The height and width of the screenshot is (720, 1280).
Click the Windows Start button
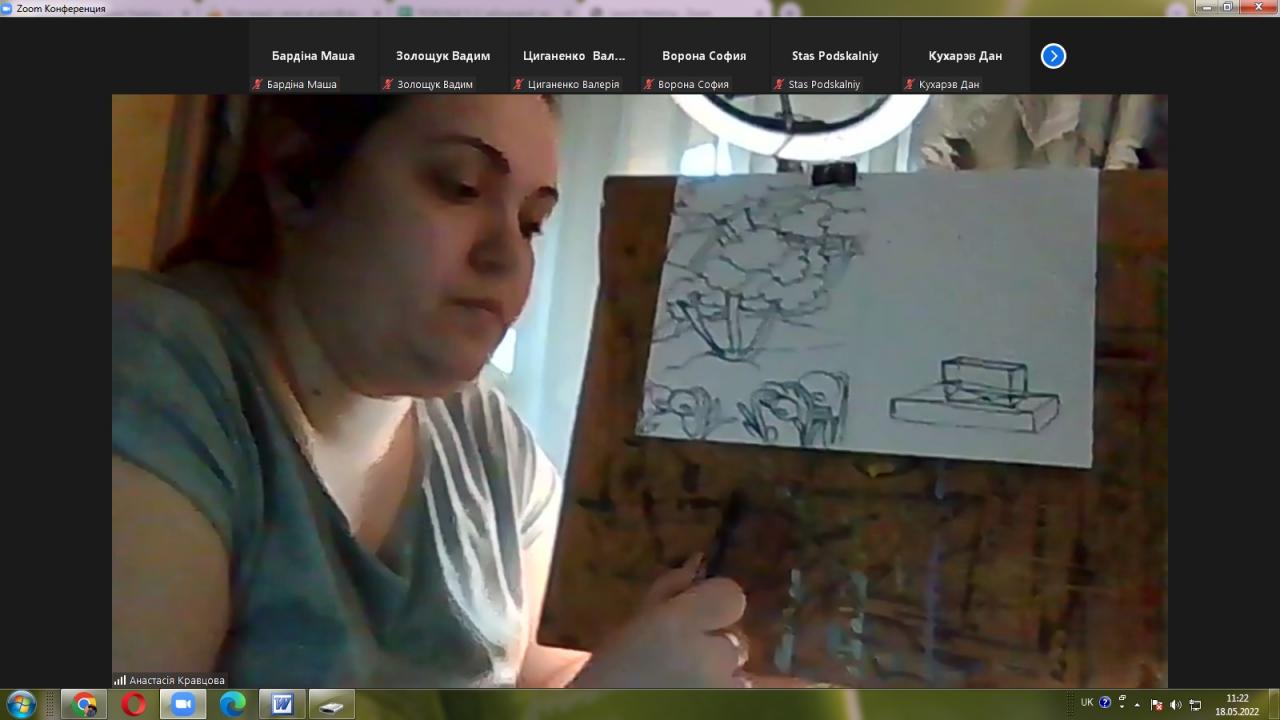click(x=20, y=704)
